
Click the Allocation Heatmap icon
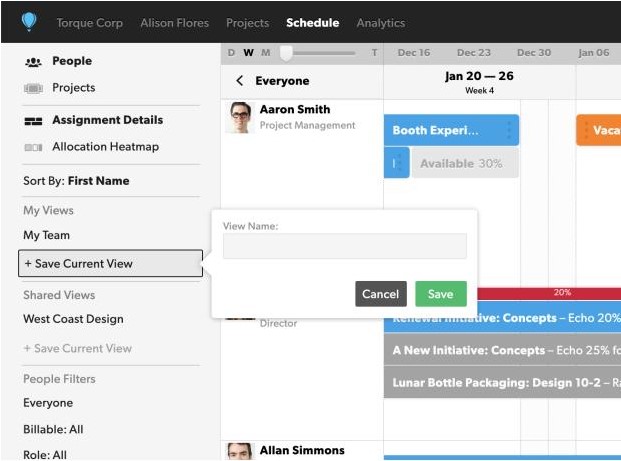point(33,147)
